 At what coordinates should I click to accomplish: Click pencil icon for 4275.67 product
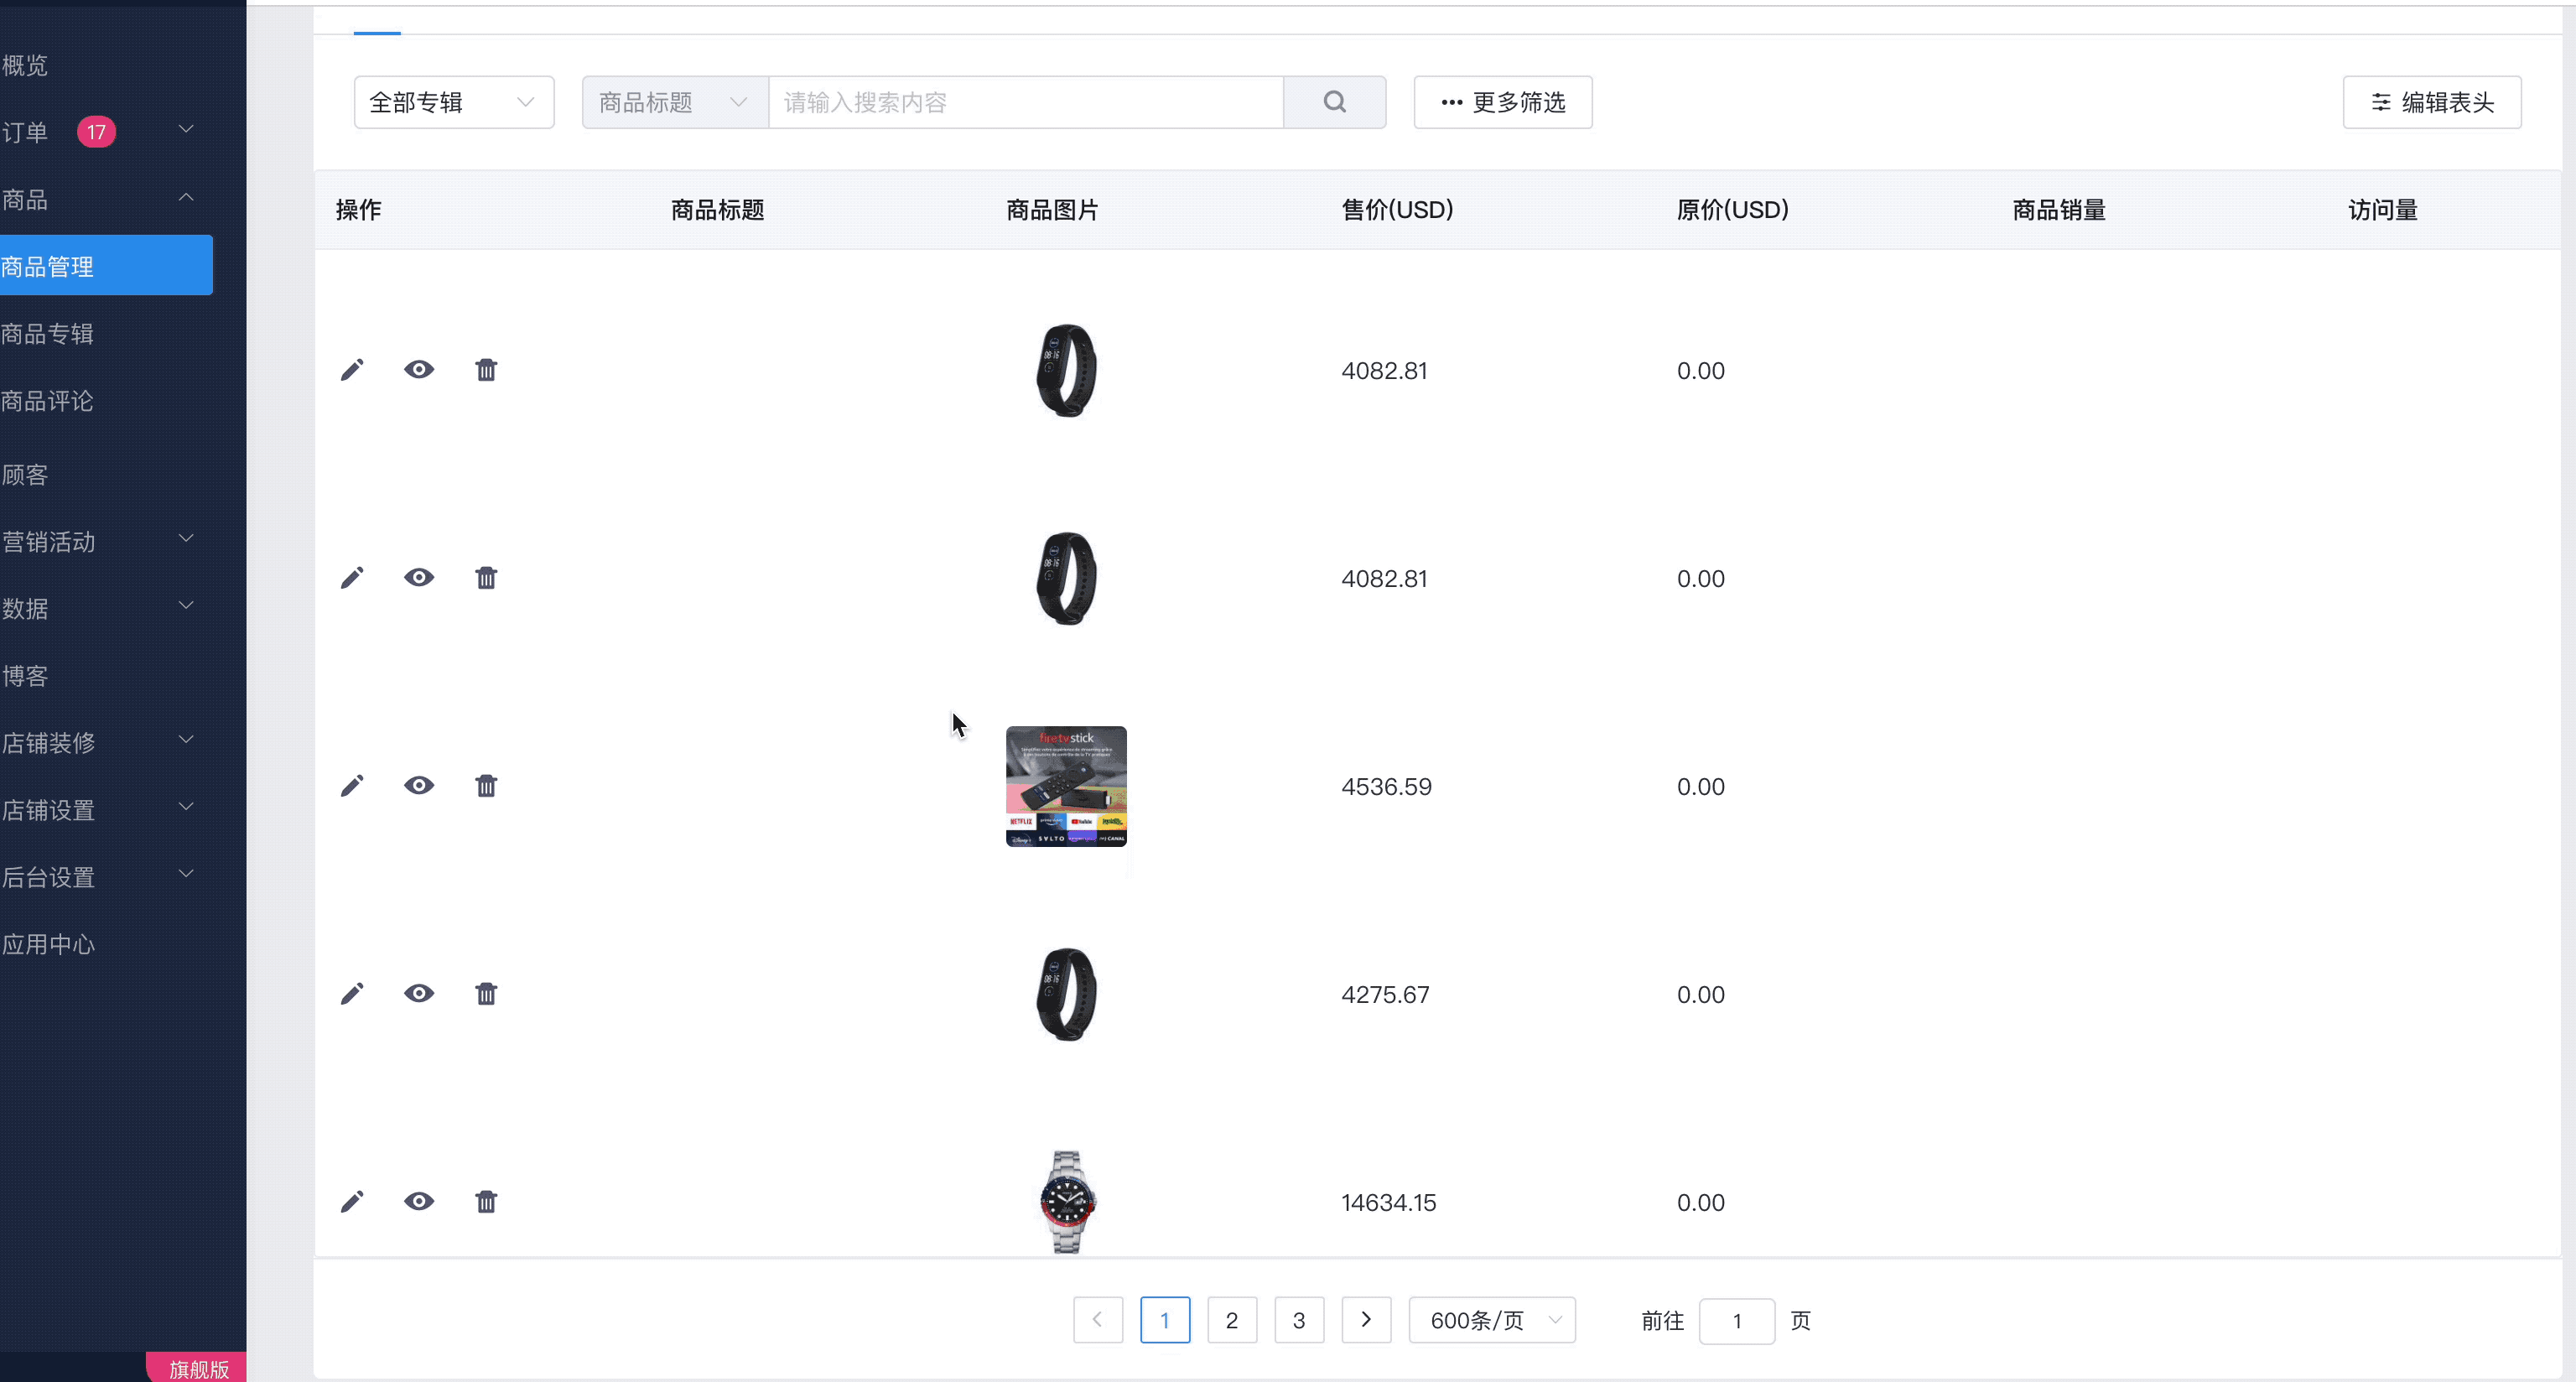point(352,994)
